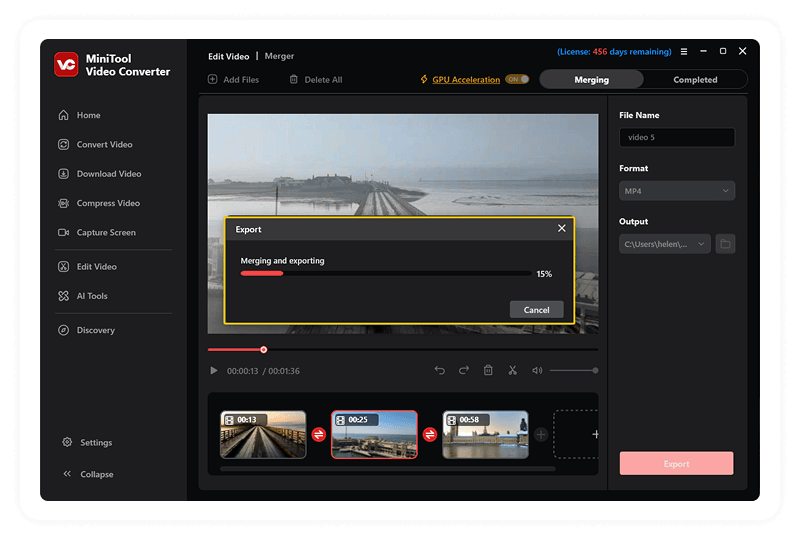Open the Output path dropdown
The height and width of the screenshot is (540, 800).
664,244
